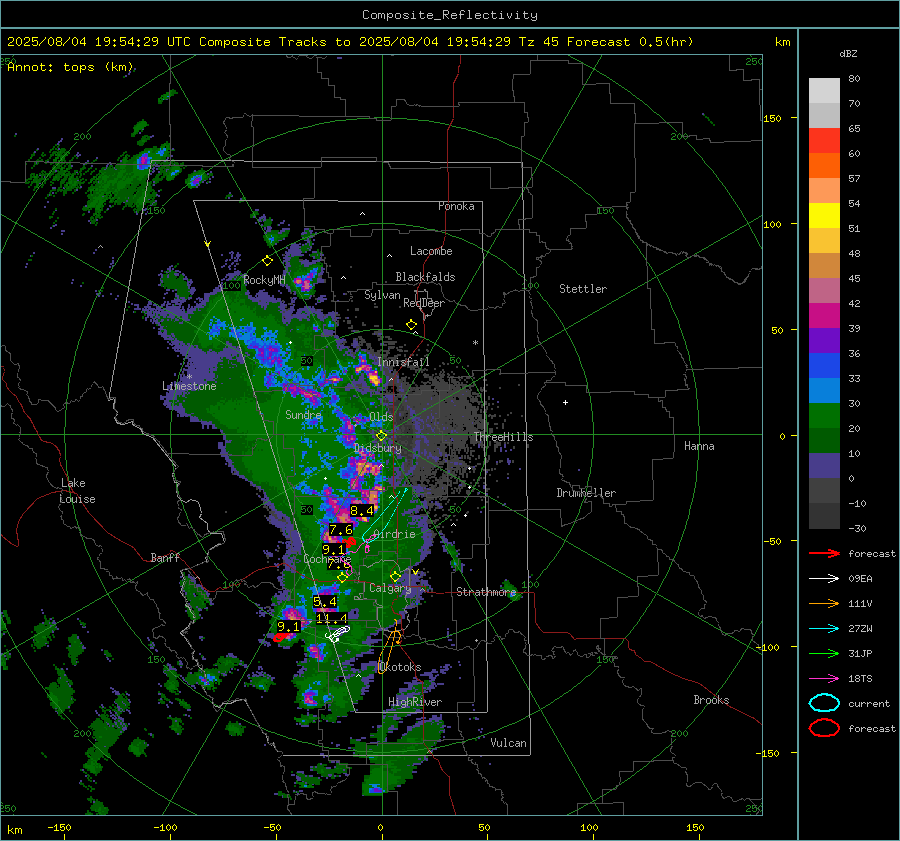Click the yellow diamond marker near RedDeer
The image size is (900, 841).
click(411, 325)
